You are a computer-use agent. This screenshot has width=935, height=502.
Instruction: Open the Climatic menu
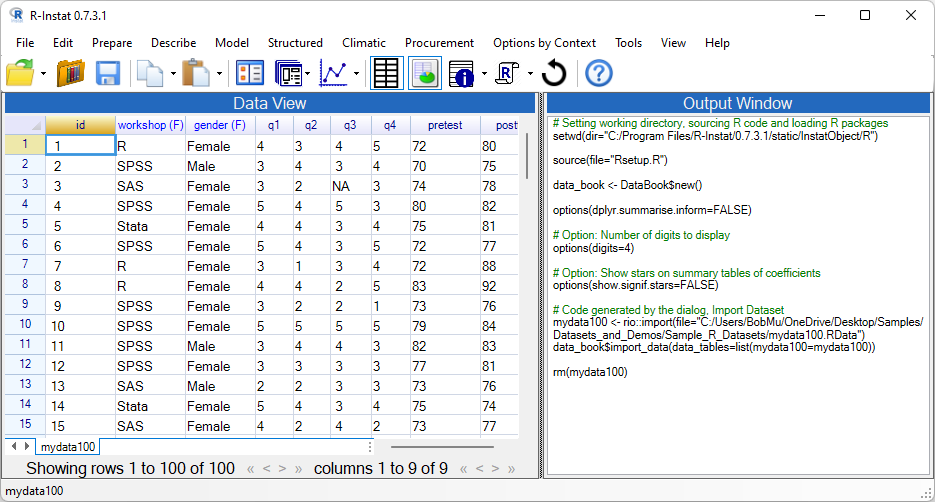pyautogui.click(x=364, y=43)
